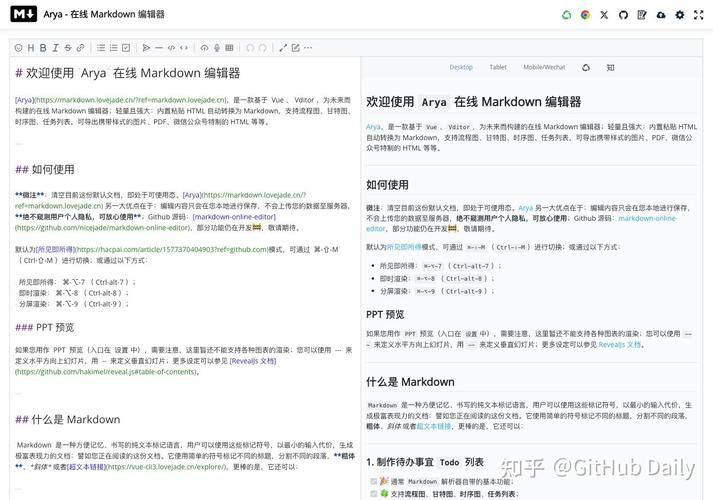This screenshot has width=713, height=500.
Task: Click the cloud upload icon in header
Action: click(661, 15)
